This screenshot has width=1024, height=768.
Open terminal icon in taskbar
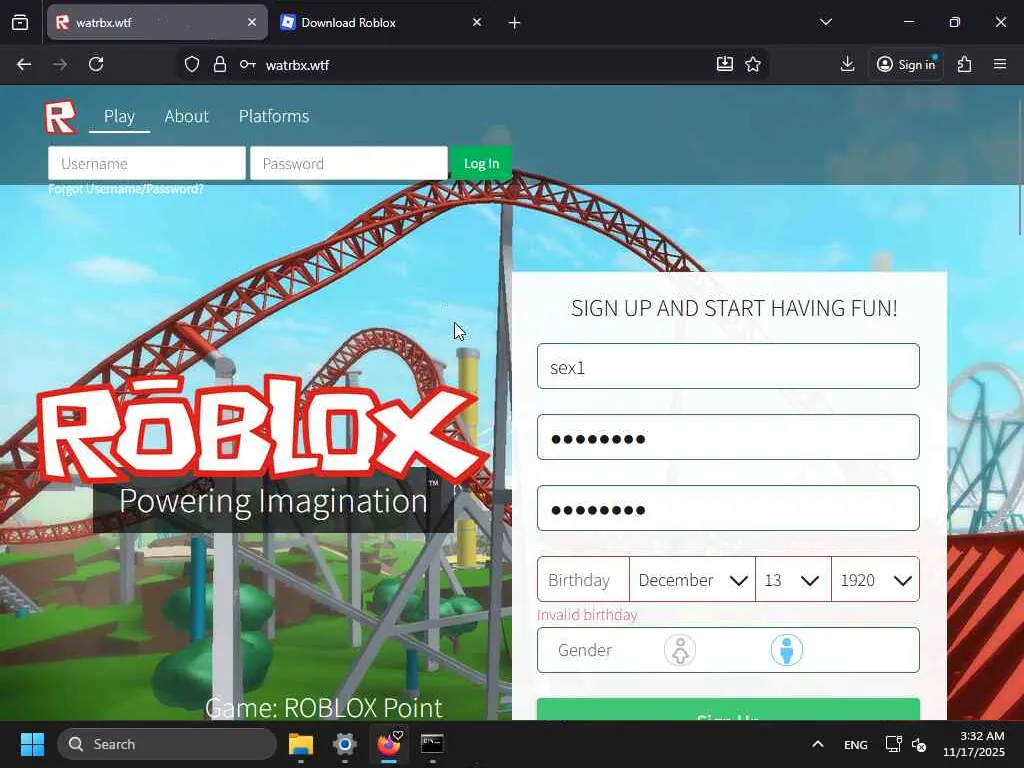(432, 744)
